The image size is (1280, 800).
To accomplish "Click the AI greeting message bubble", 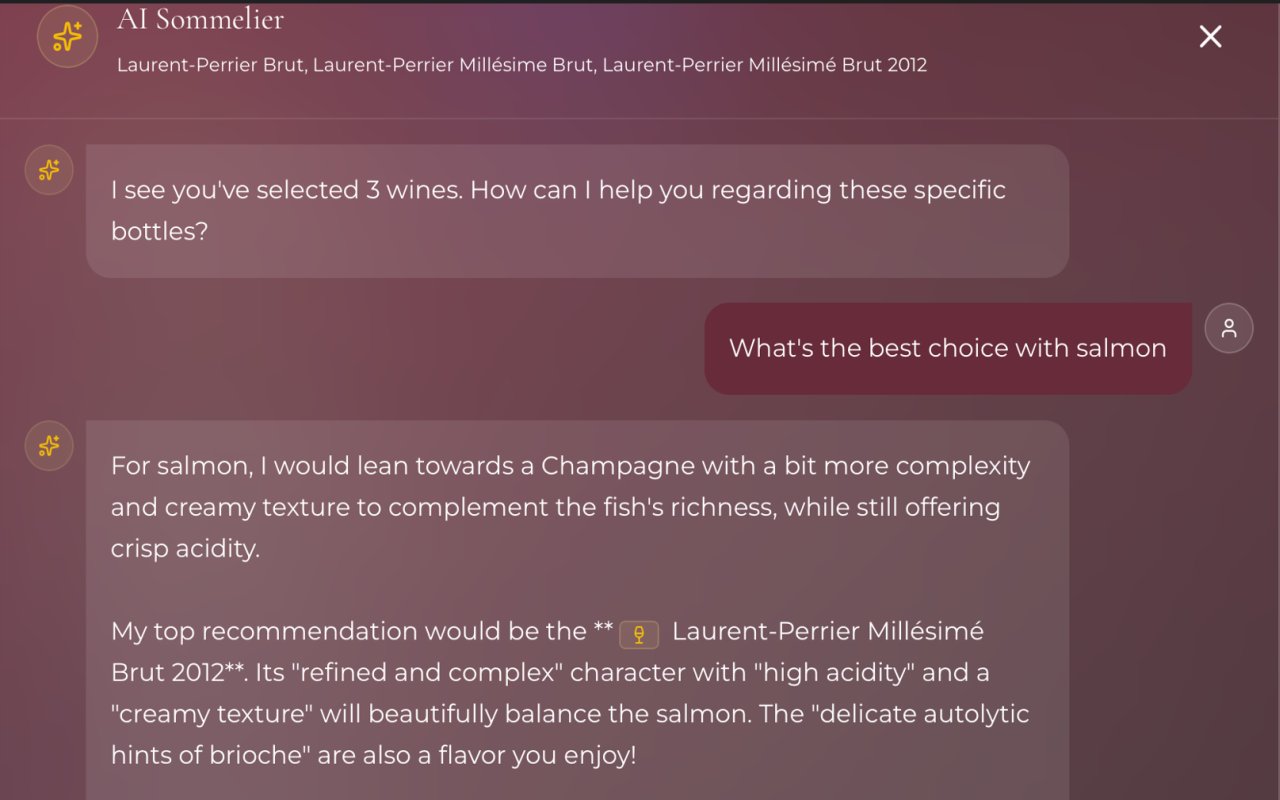I will [577, 210].
